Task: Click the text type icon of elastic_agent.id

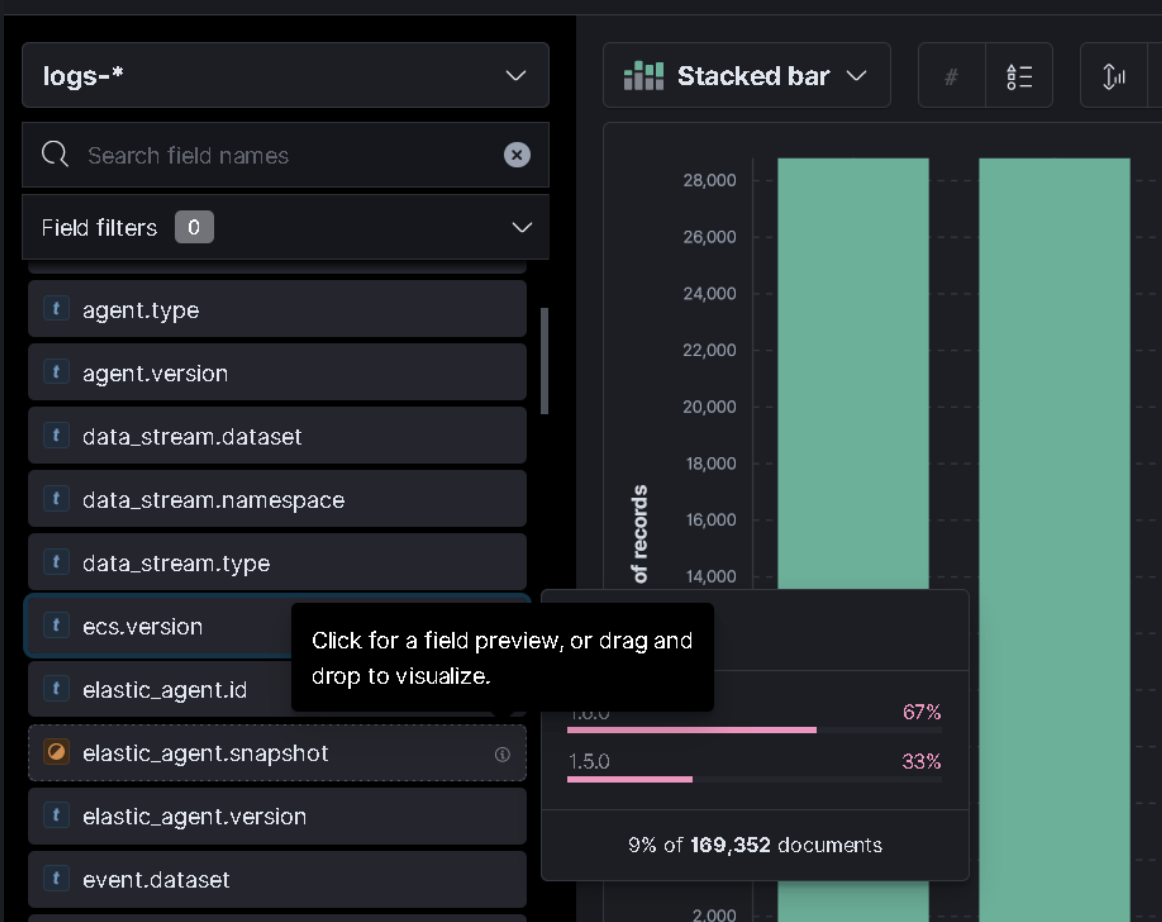Action: click(x=56, y=689)
